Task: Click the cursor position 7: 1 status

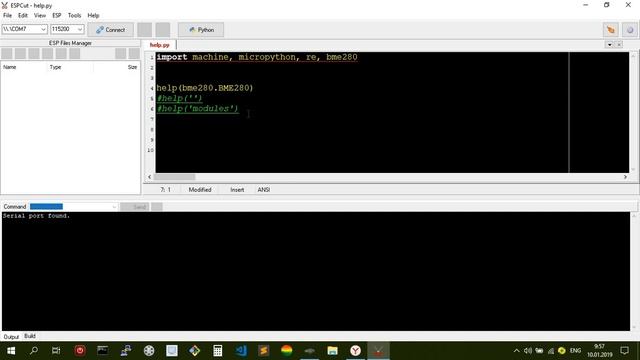Action: (x=165, y=190)
